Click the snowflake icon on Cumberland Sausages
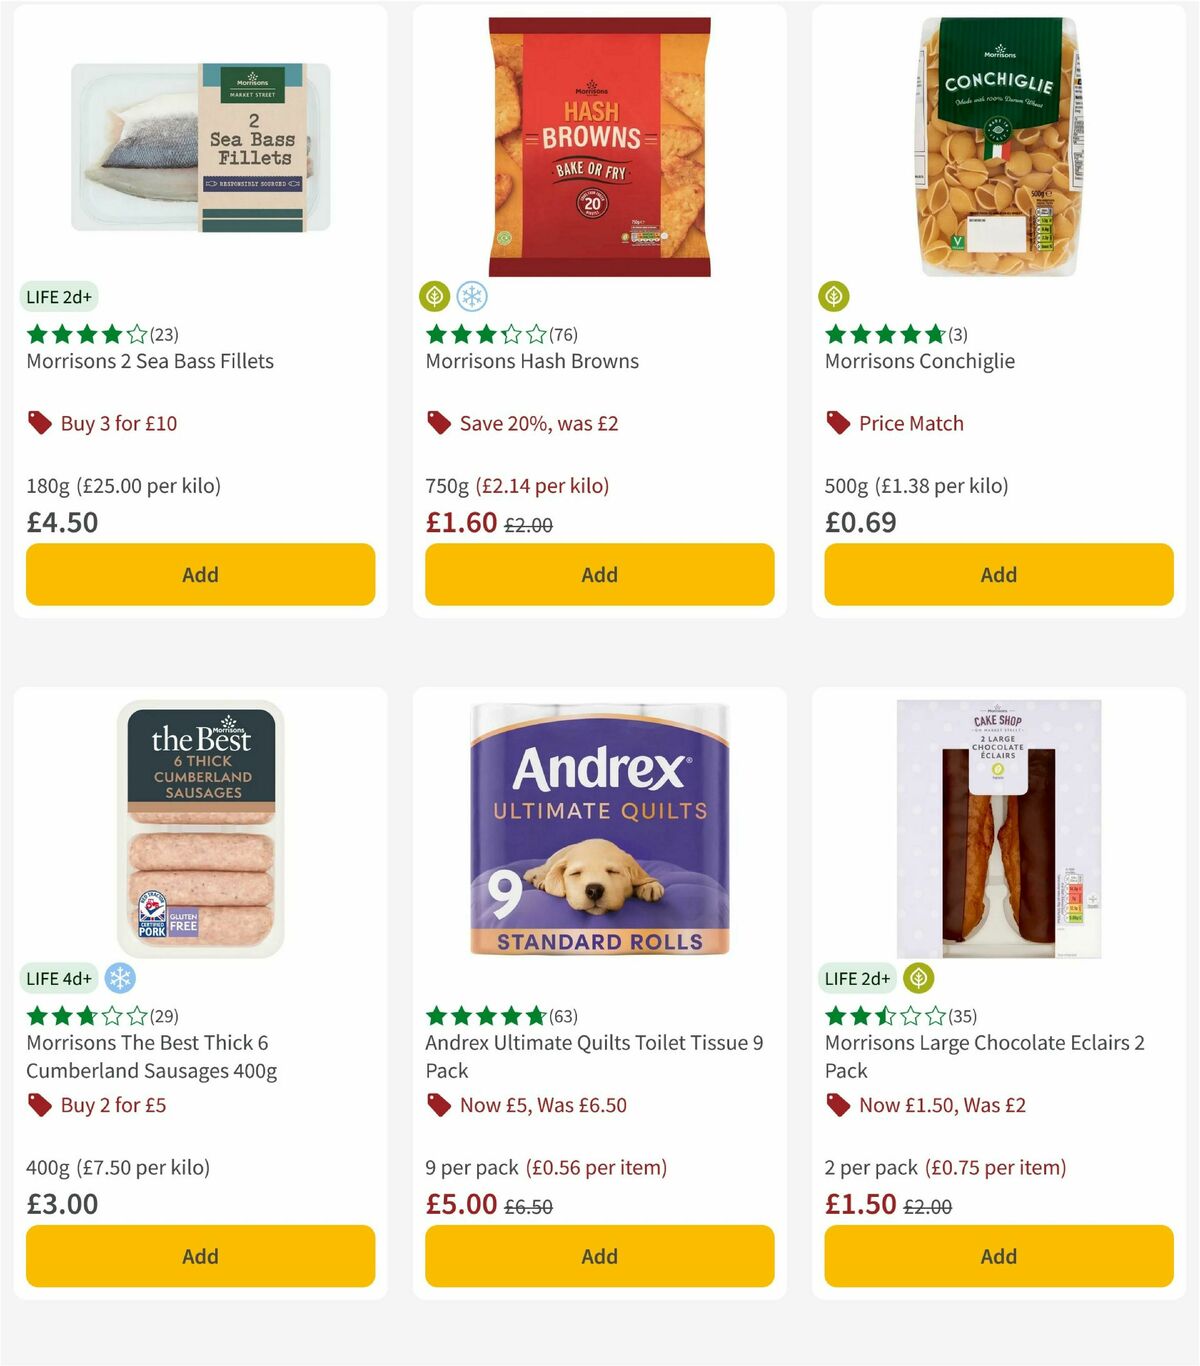 pos(120,978)
